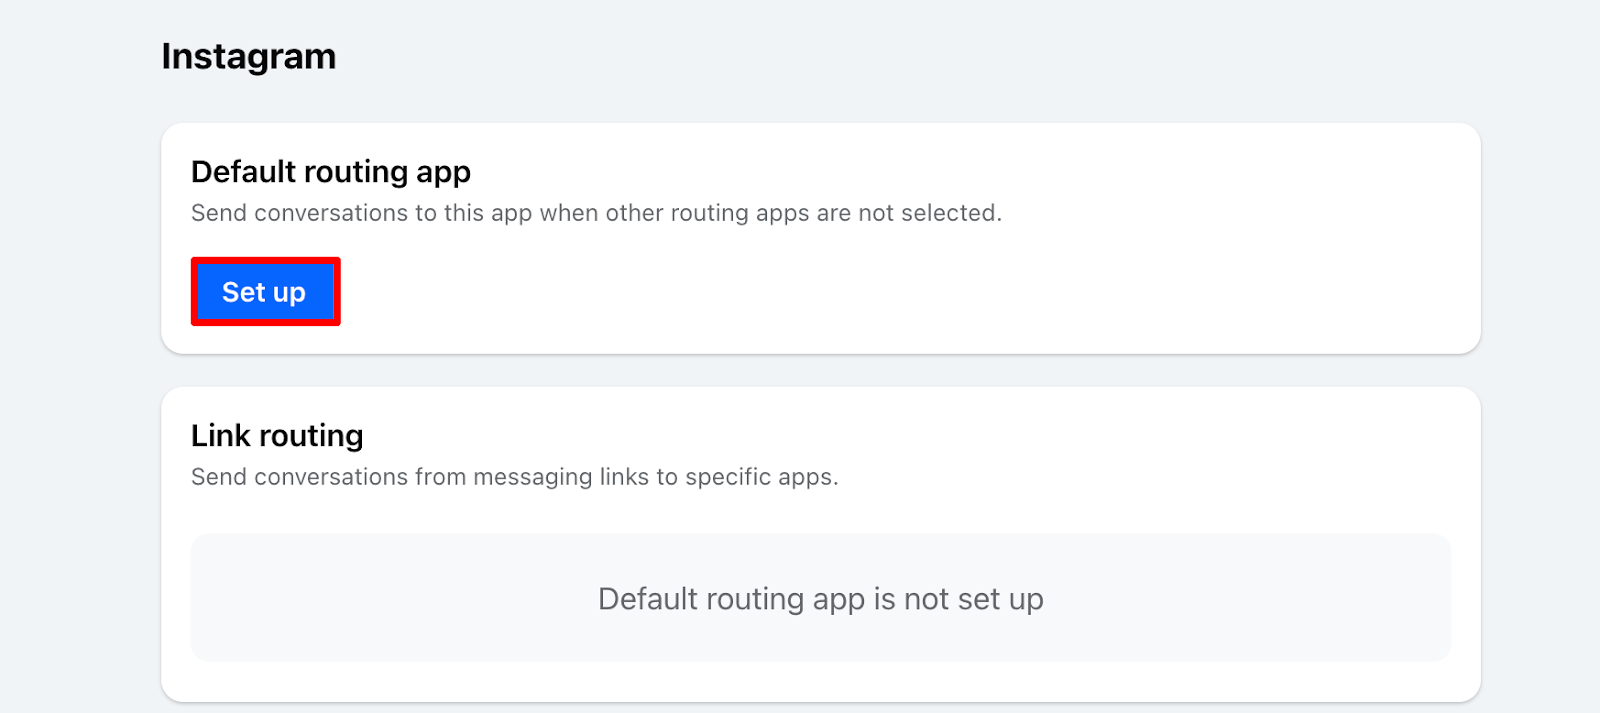
Task: Click empty space right of the Set up button
Action: (x=800, y=292)
